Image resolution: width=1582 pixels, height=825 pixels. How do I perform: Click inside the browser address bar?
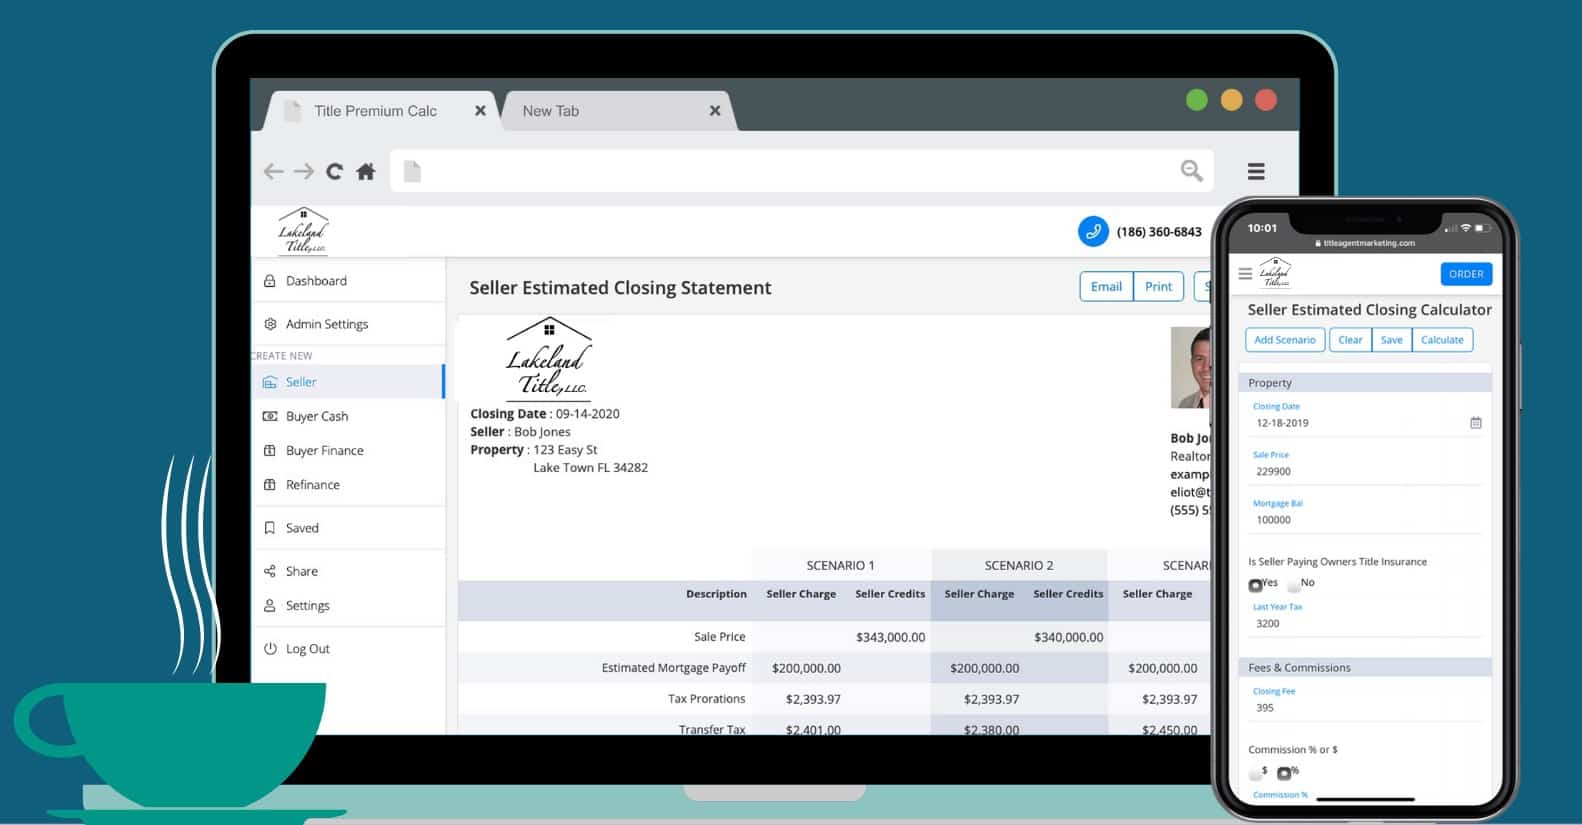point(801,171)
